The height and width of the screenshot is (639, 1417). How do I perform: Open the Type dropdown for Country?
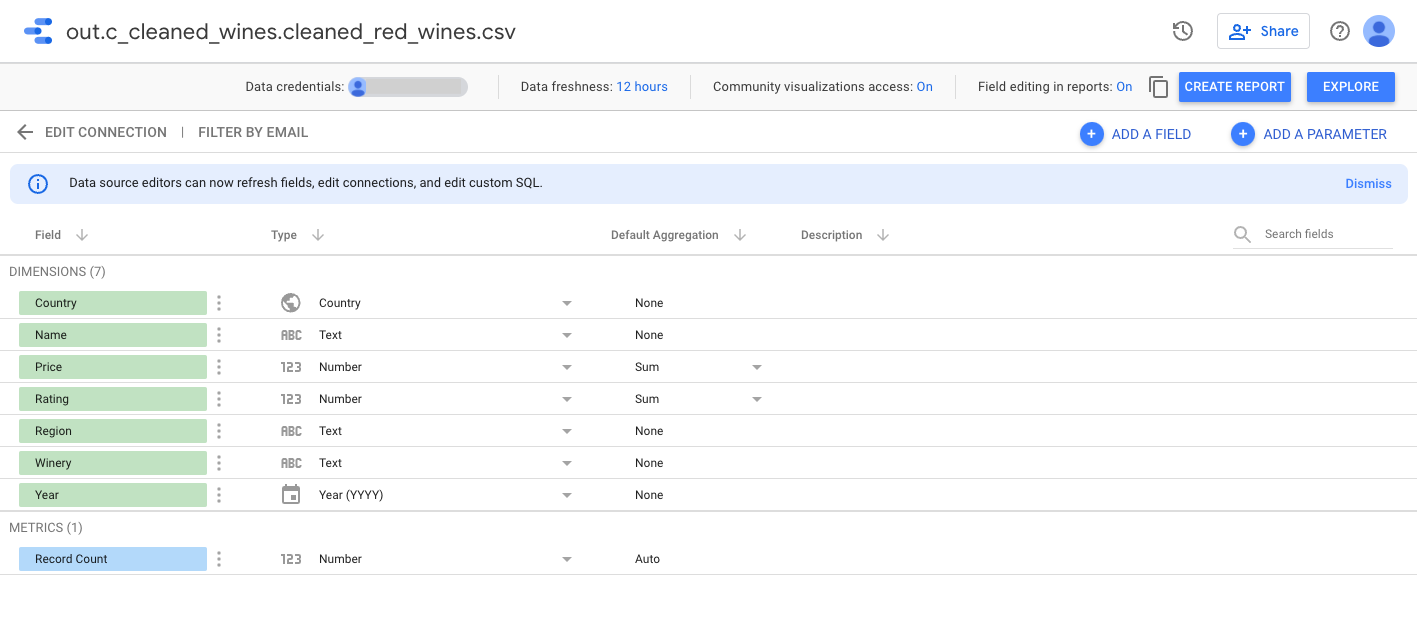click(x=566, y=302)
